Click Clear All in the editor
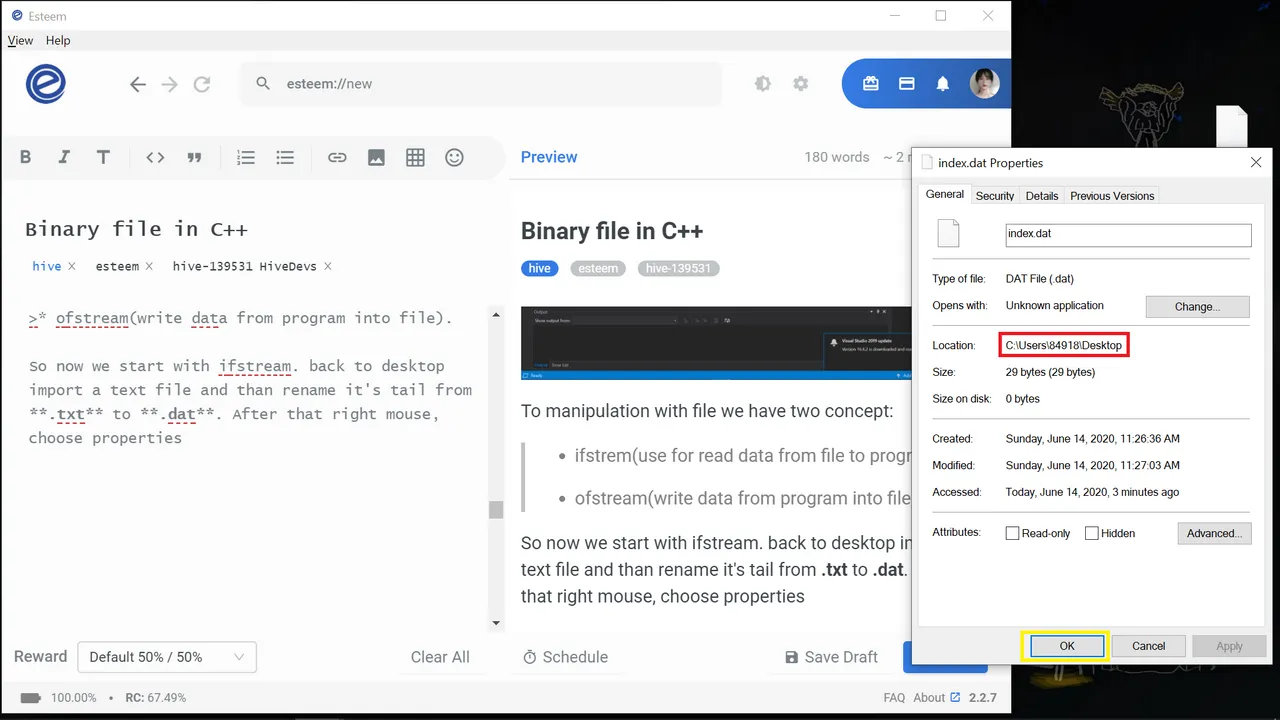Screen dimensions: 1280x720 pos(440,657)
